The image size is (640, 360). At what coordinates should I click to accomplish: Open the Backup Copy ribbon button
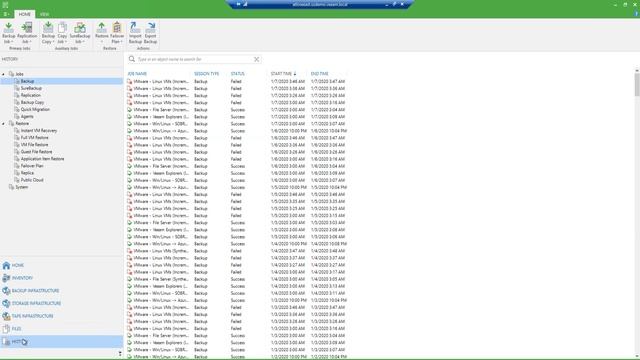[48, 33]
